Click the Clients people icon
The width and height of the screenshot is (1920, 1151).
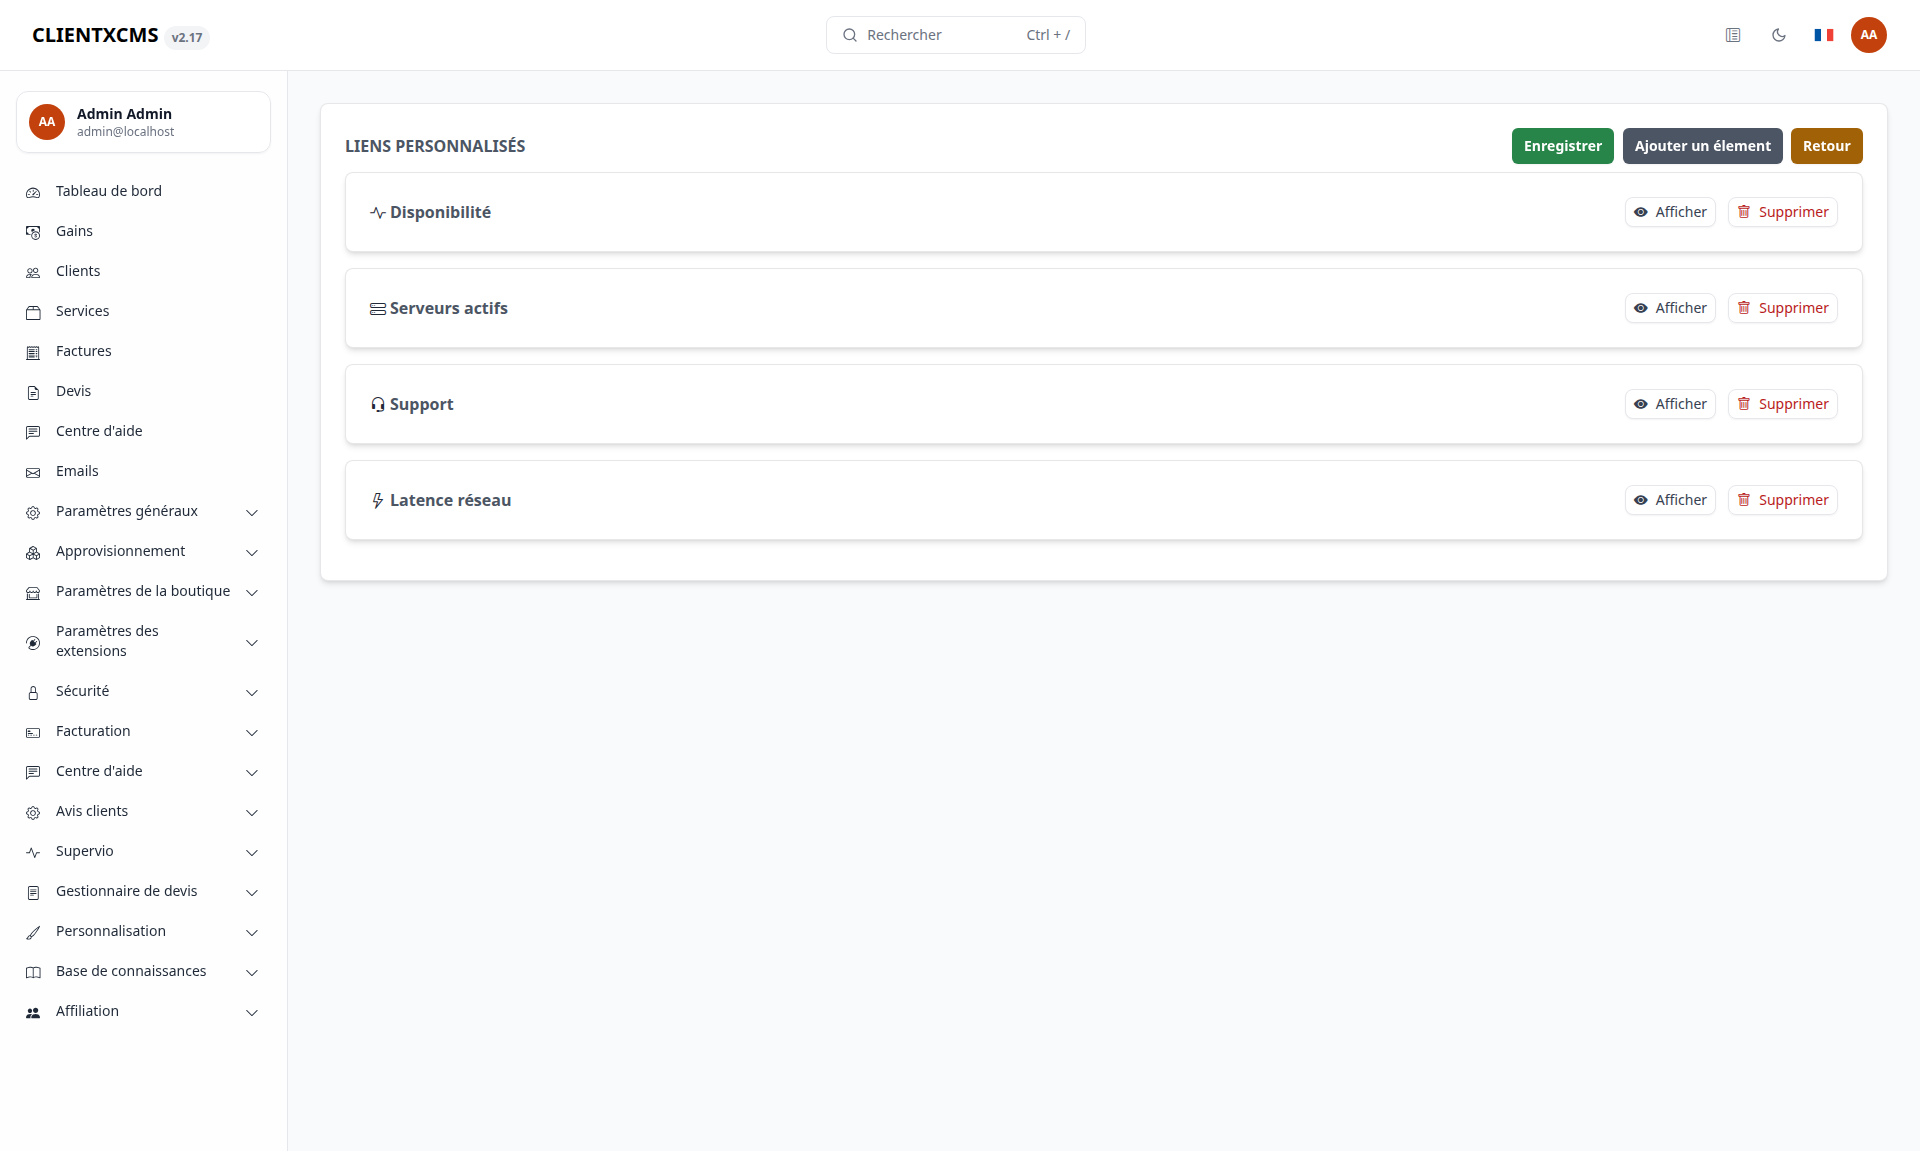point(33,272)
